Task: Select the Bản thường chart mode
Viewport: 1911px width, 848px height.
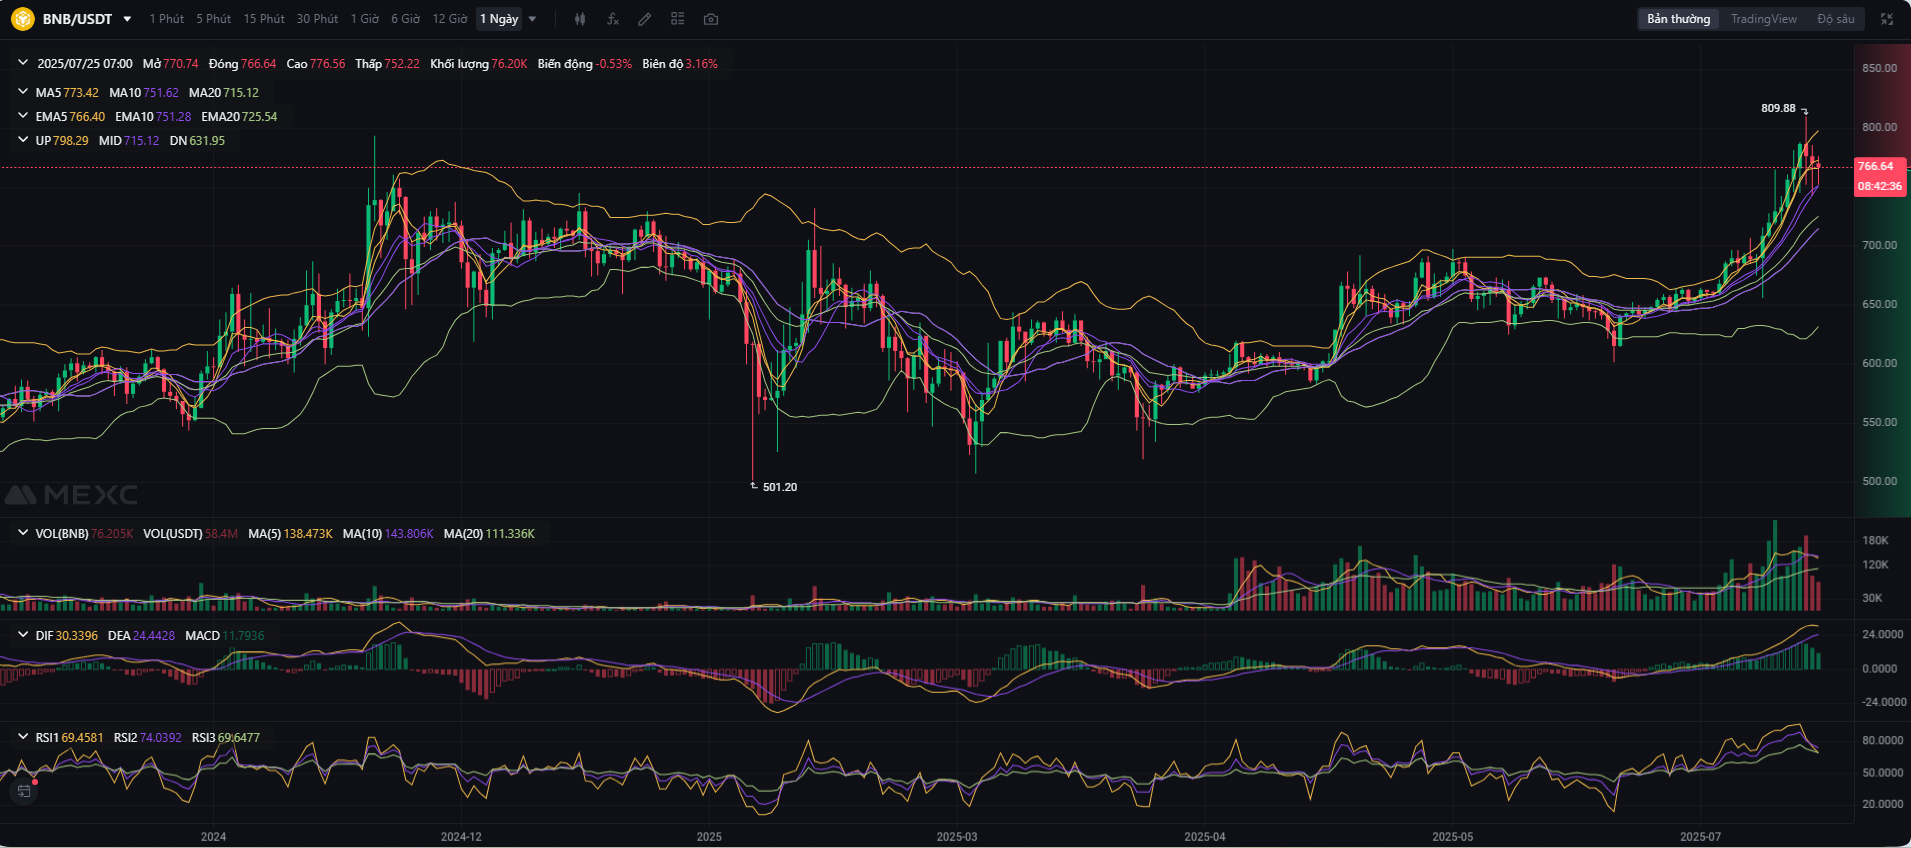Action: (x=1679, y=19)
